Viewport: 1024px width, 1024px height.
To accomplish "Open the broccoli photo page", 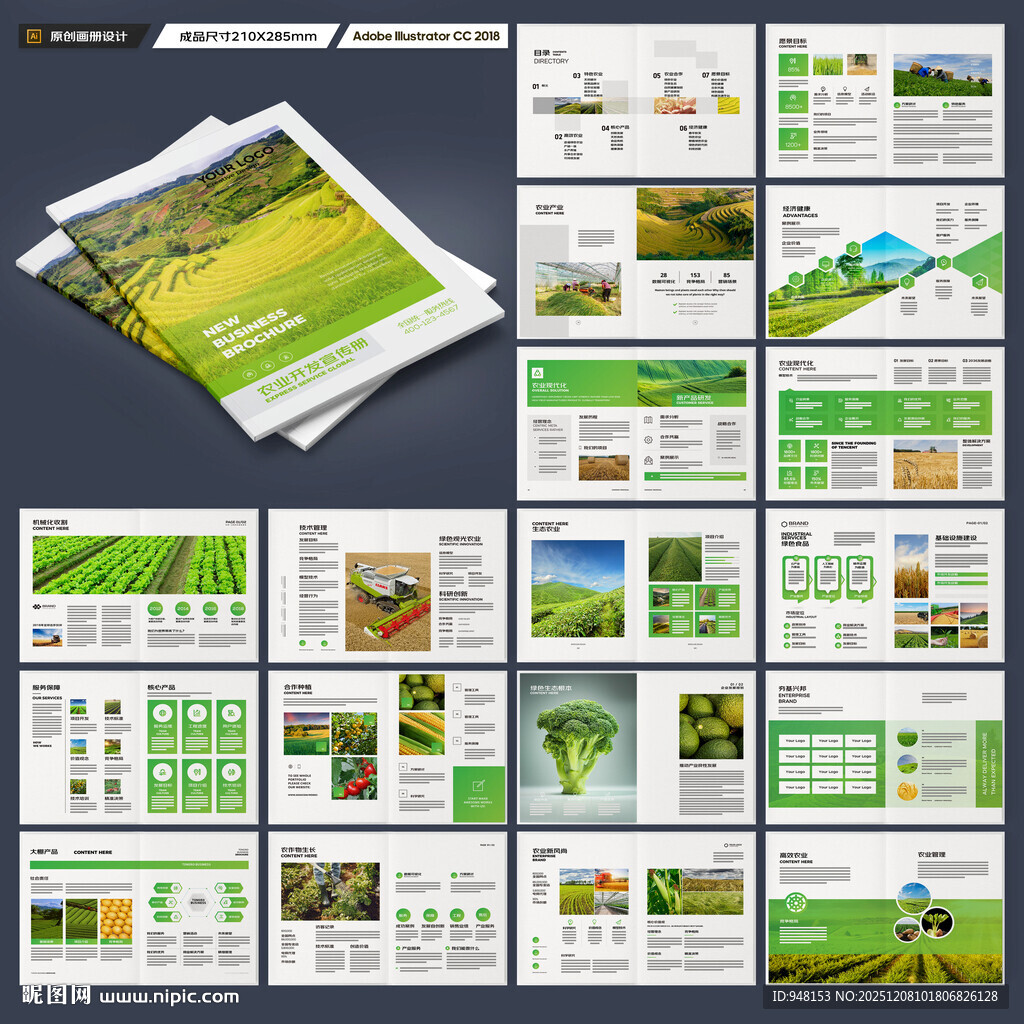I will coord(577,748).
